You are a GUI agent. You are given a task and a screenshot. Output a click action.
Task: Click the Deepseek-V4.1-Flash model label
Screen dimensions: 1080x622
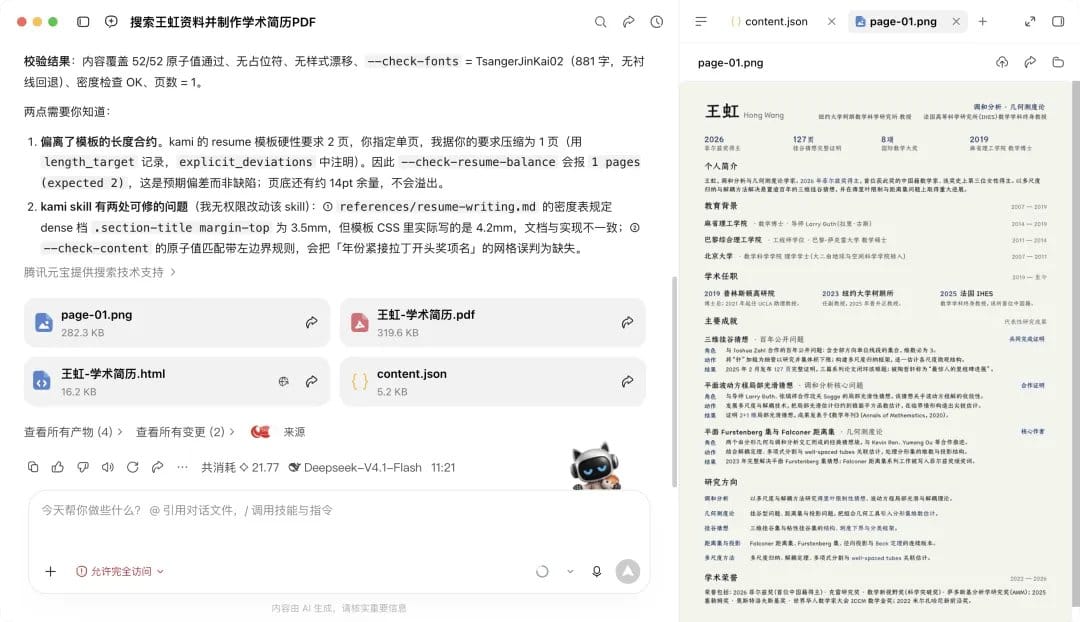coord(355,467)
